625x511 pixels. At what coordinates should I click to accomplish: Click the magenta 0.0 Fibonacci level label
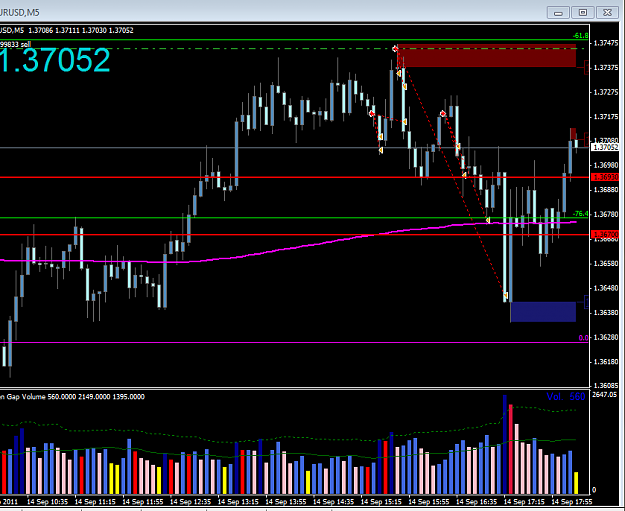click(x=583, y=338)
